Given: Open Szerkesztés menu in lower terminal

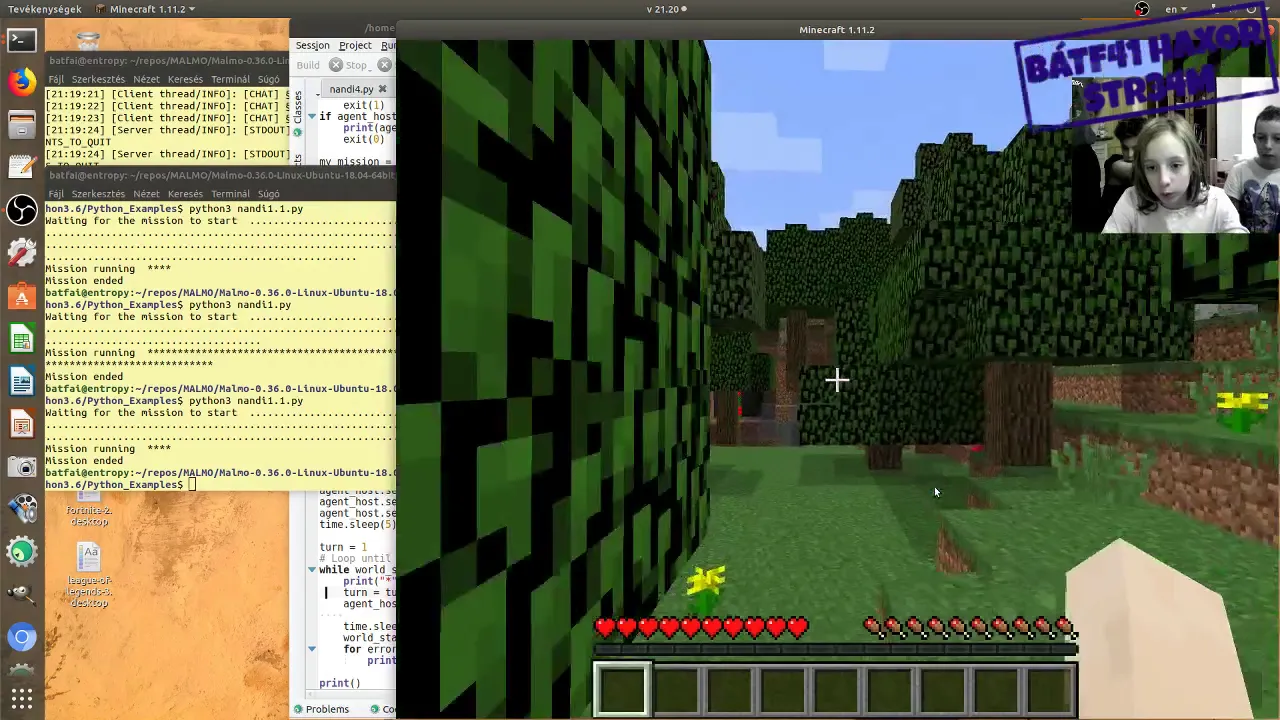Looking at the screenshot, I should point(98,194).
